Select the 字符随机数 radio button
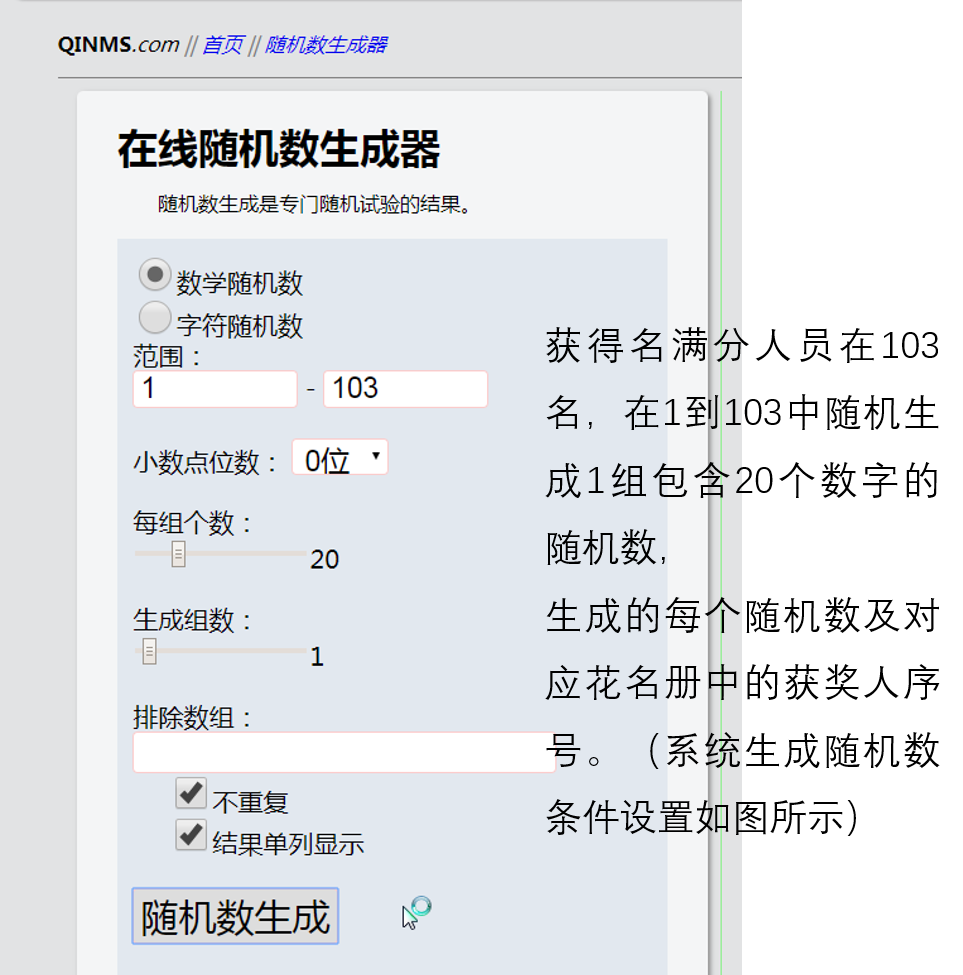The image size is (963, 975). tap(155, 317)
